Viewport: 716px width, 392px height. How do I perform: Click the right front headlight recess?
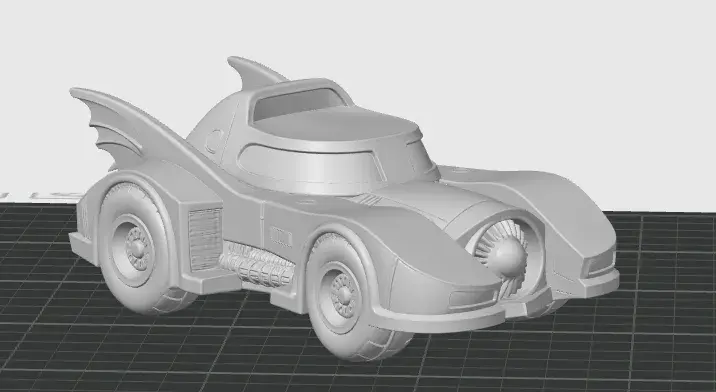[598, 261]
